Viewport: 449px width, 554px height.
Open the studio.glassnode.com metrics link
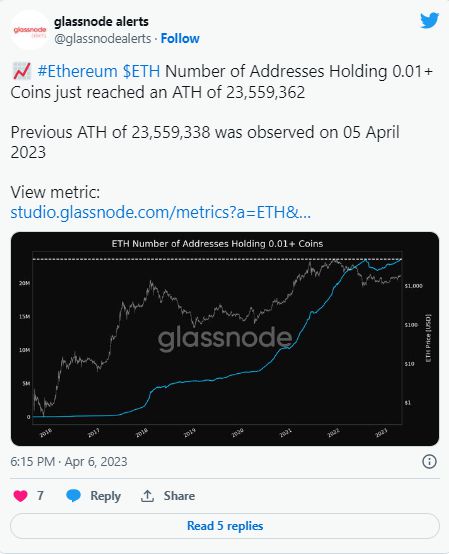(161, 212)
